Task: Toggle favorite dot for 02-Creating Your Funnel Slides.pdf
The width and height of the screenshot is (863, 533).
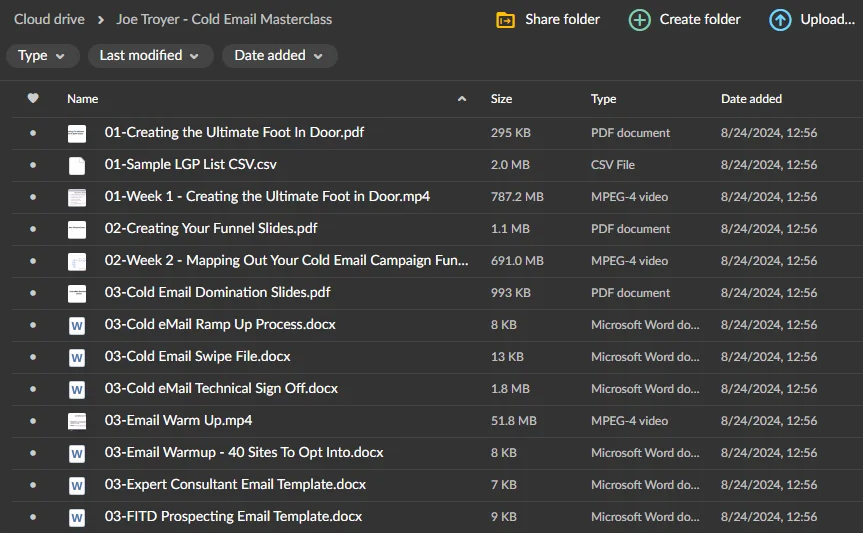Action: [x=33, y=229]
